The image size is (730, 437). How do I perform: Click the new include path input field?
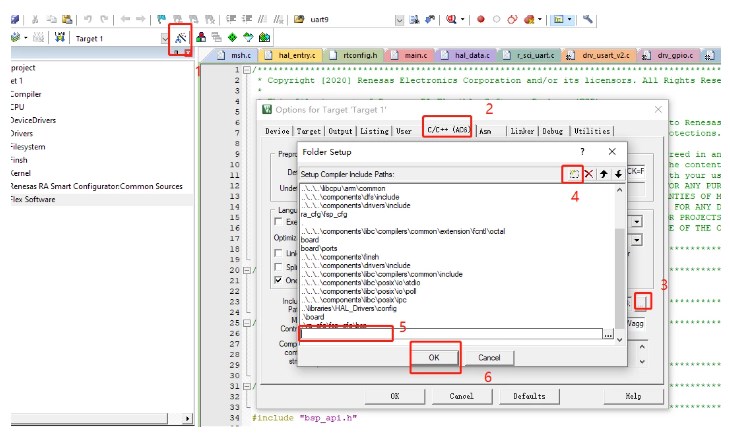click(451, 334)
